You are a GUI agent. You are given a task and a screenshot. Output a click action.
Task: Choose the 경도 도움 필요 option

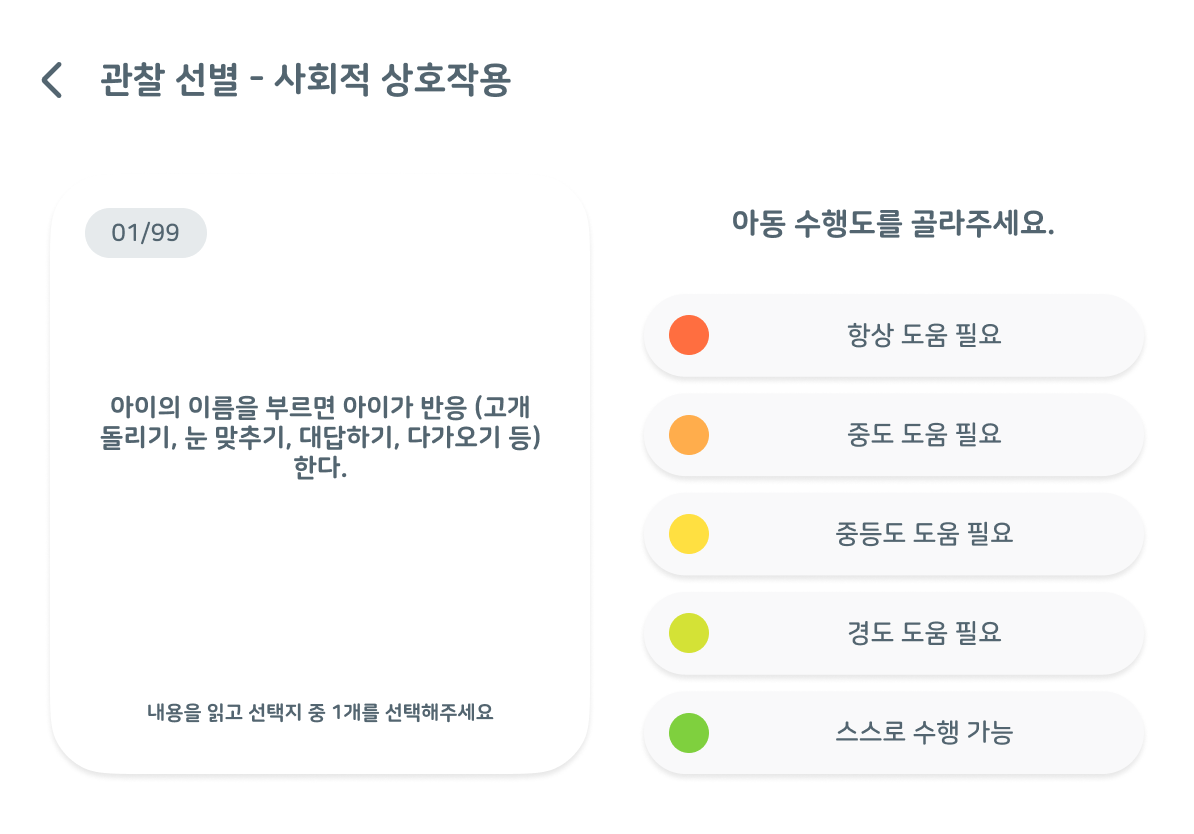click(893, 634)
